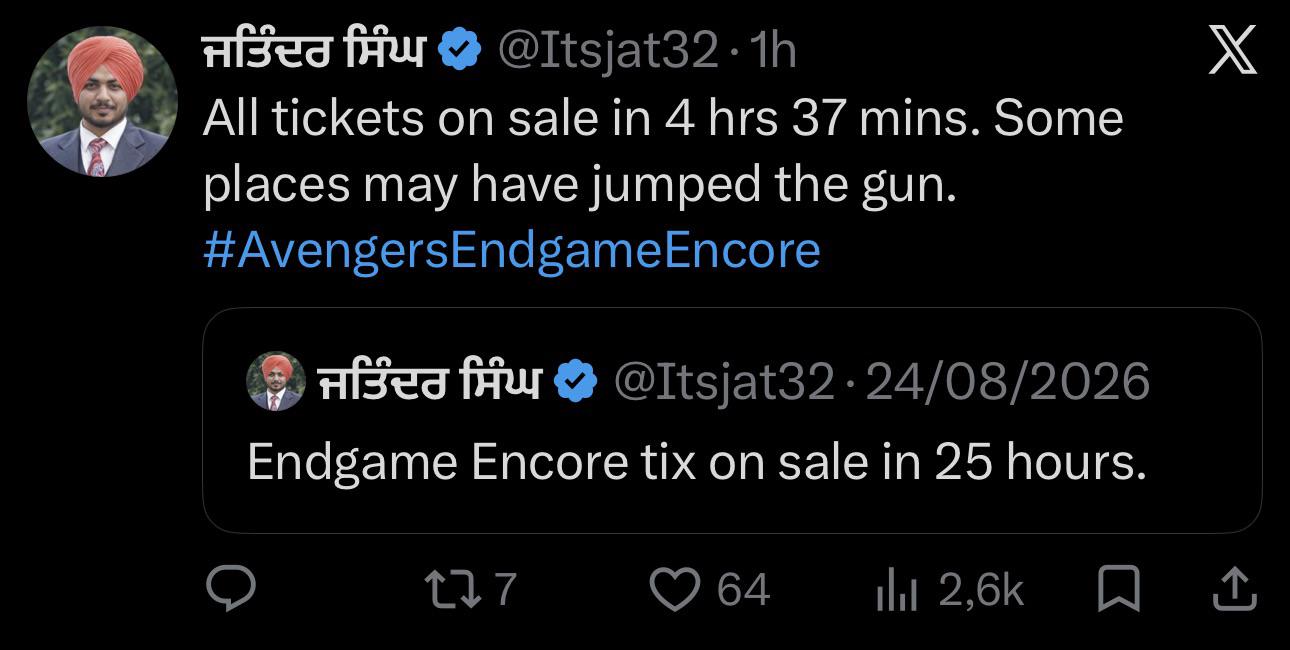Click @Itsjat32 handle in main tweet
This screenshot has height=650, width=1290.
(607, 50)
